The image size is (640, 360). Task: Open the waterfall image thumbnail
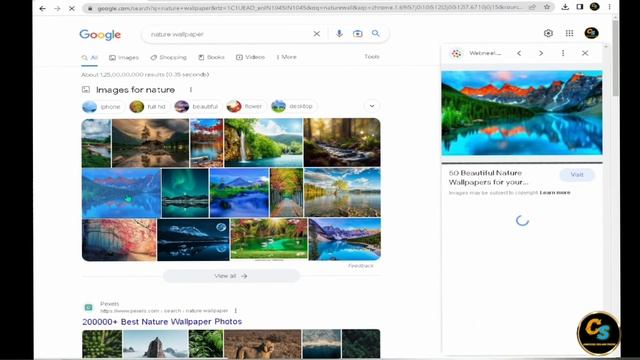click(264, 142)
